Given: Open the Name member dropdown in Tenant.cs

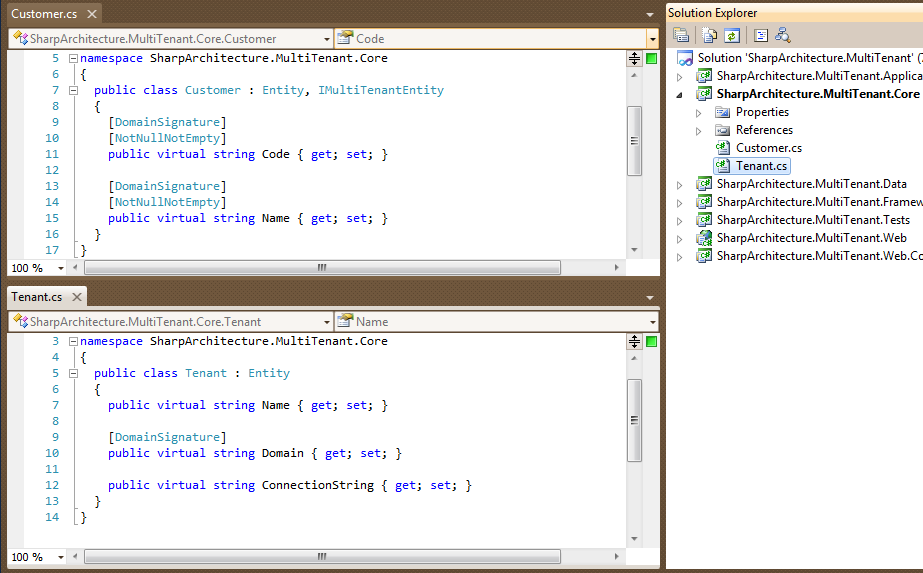Looking at the screenshot, I should tap(496, 322).
